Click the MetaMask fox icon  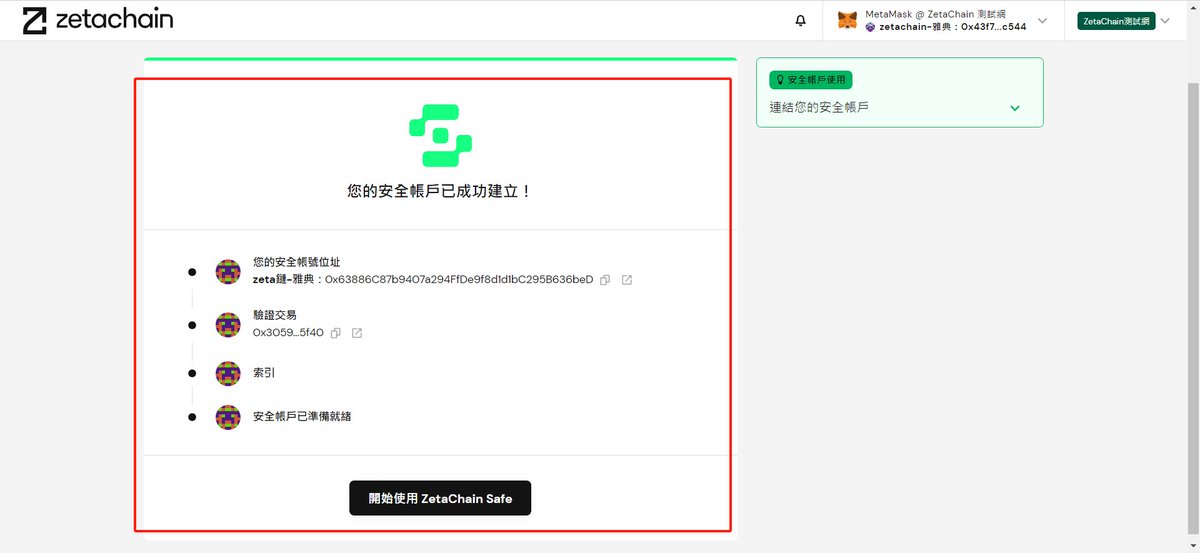[847, 20]
